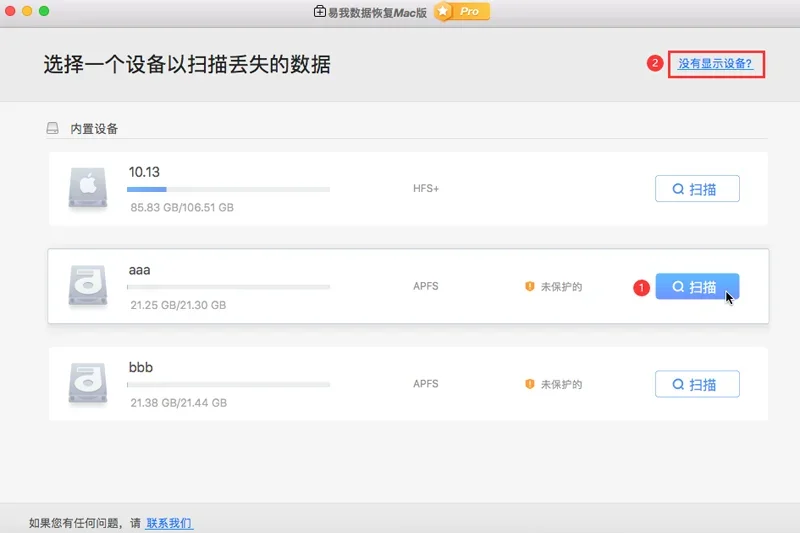Click the APFS label for aaa
This screenshot has height=533, width=800.
click(x=426, y=286)
